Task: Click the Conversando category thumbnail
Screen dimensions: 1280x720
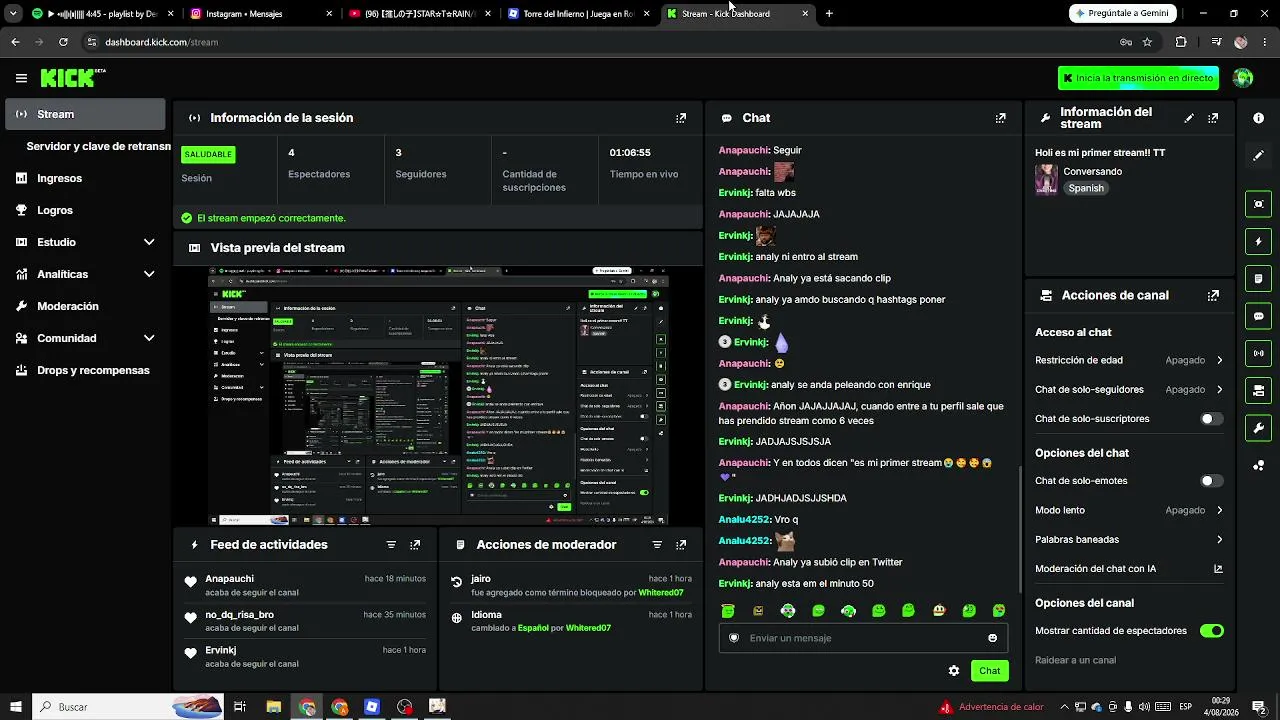Action: [x=1046, y=179]
